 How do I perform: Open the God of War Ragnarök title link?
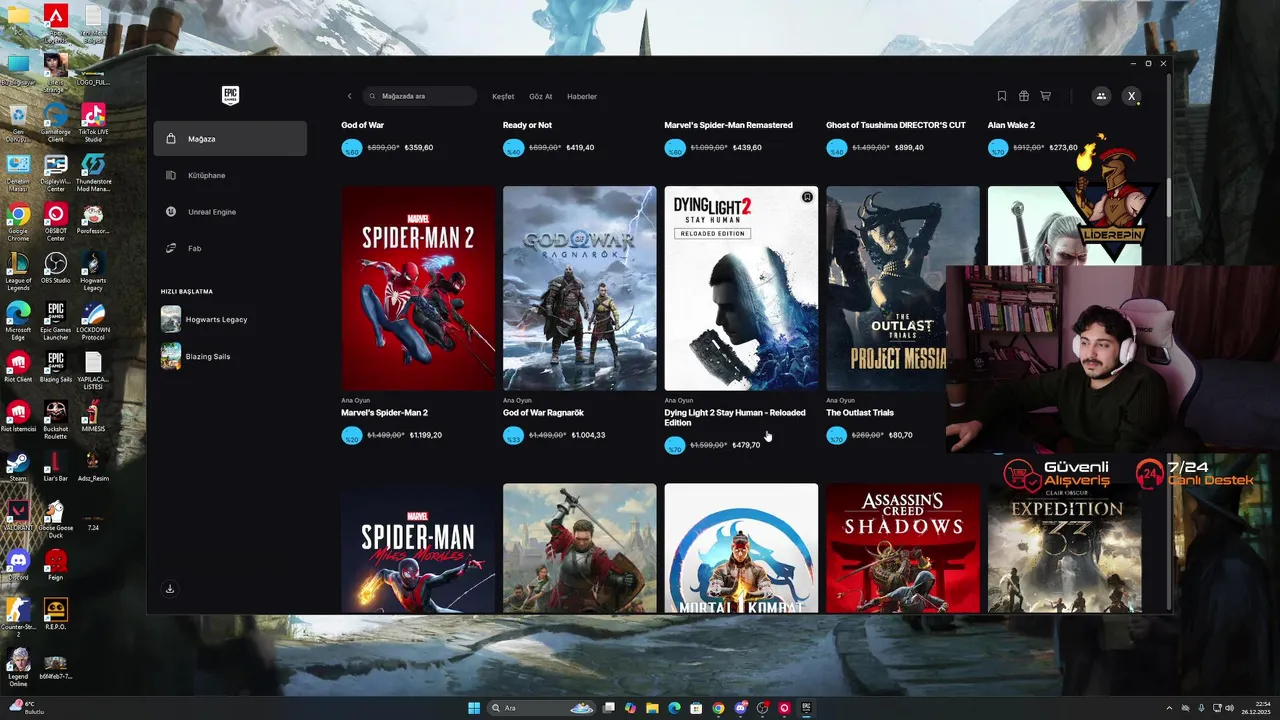(x=543, y=412)
